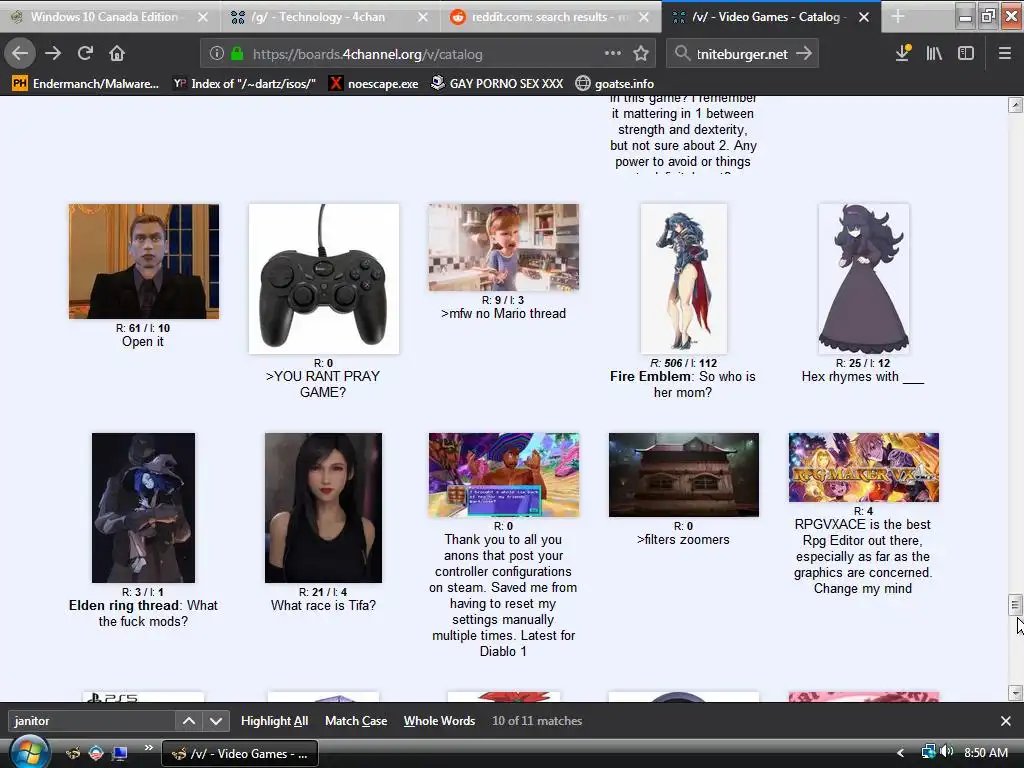Screen dimensions: 1024x768
Task: Open the 'Open it' thread thumbnail
Action: pyautogui.click(x=144, y=261)
